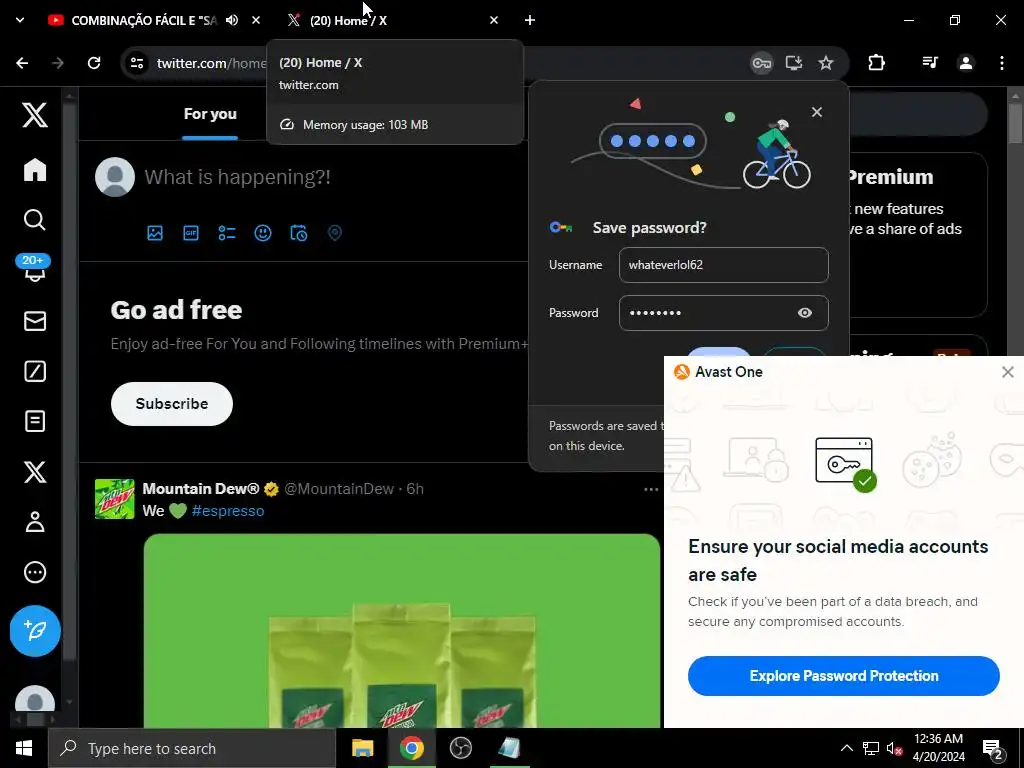Viewport: 1024px width, 768px height.
Task: Open the Windows Start menu
Action: tap(24, 748)
